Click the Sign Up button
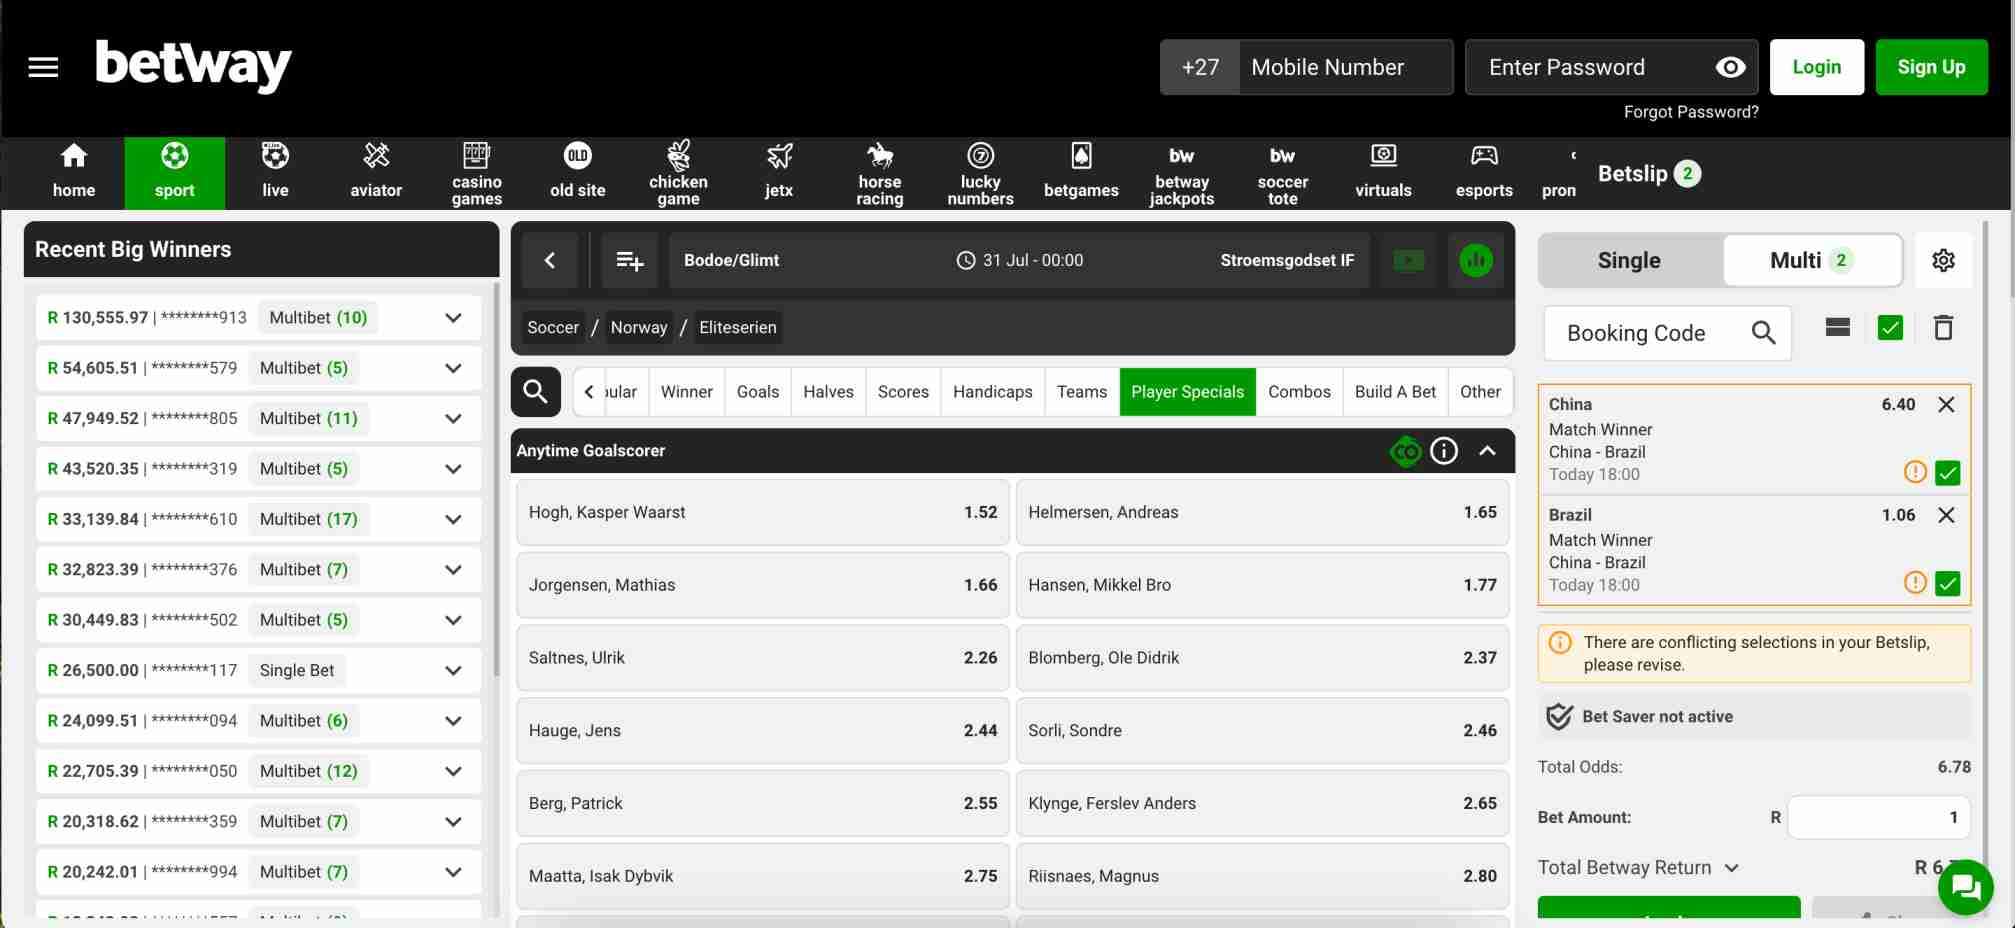2015x928 pixels. coord(1931,67)
